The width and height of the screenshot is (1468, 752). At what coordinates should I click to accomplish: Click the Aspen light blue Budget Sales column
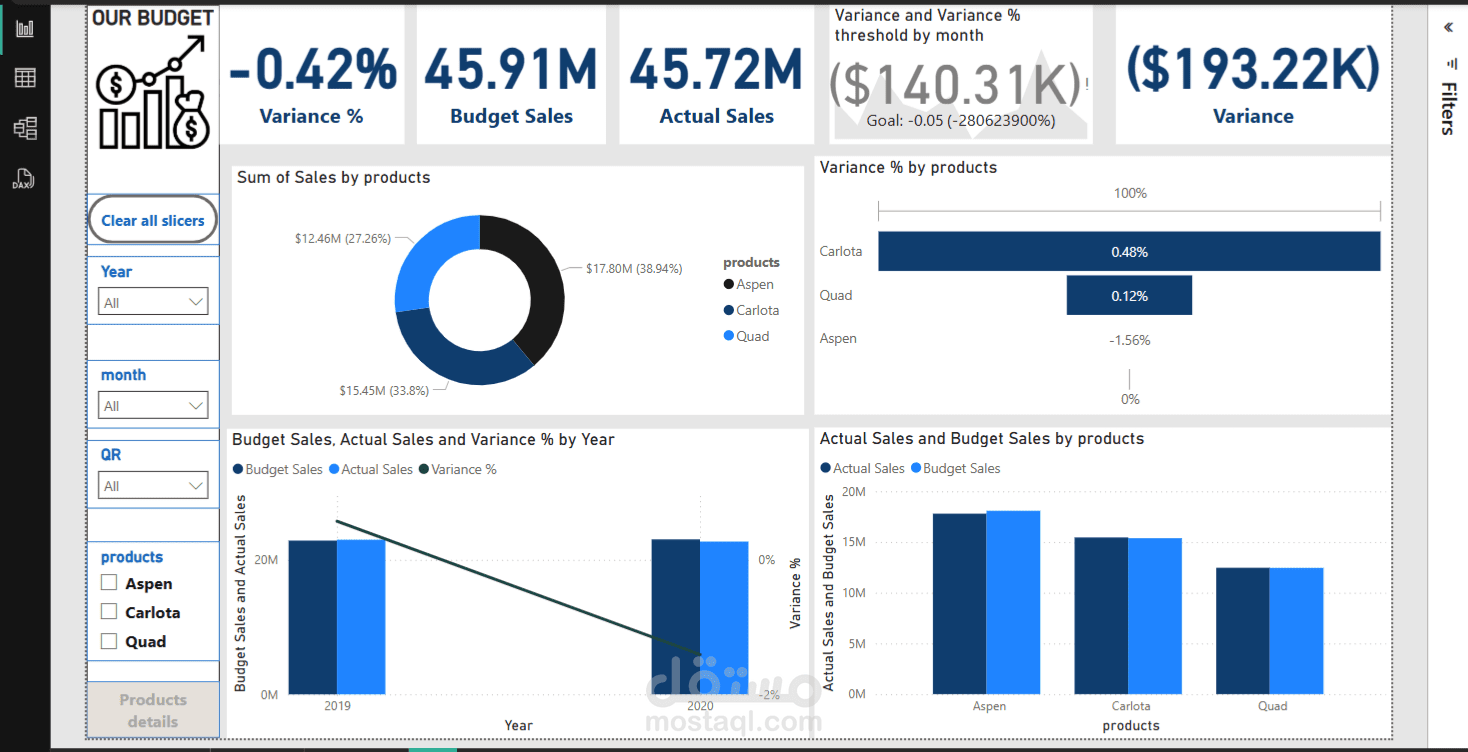click(x=1013, y=602)
